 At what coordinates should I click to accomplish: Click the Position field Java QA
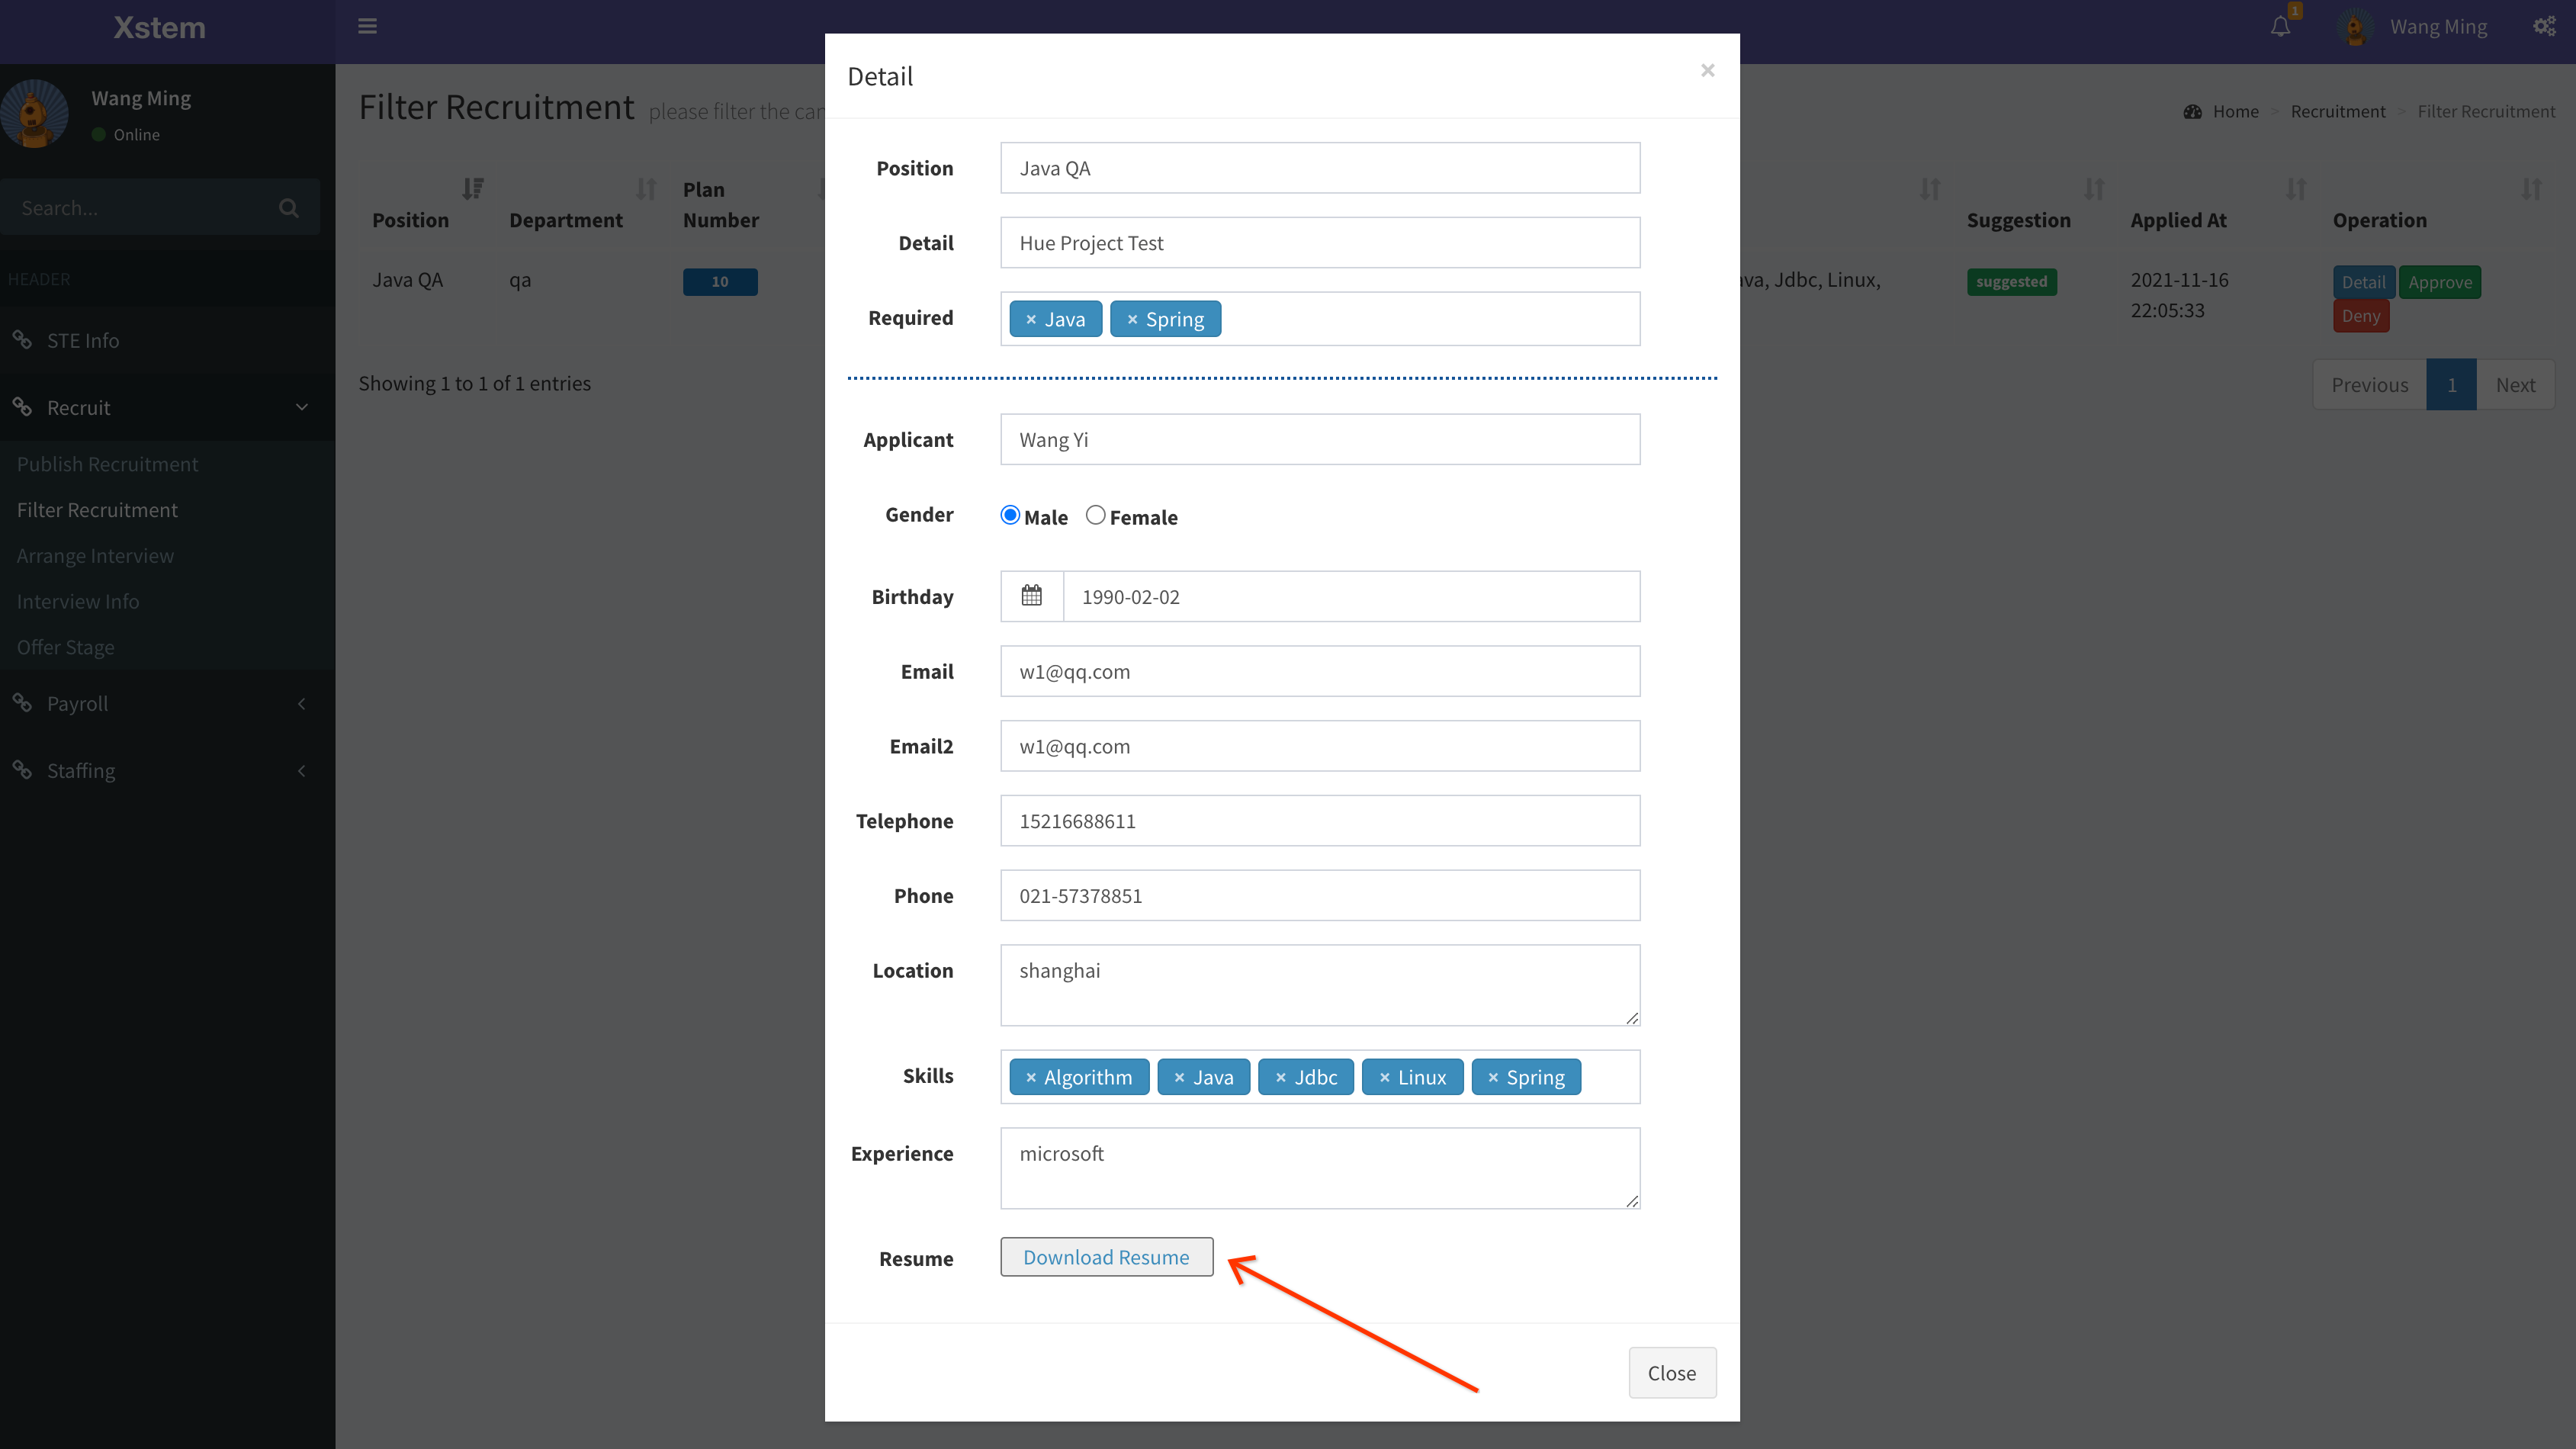point(1320,168)
